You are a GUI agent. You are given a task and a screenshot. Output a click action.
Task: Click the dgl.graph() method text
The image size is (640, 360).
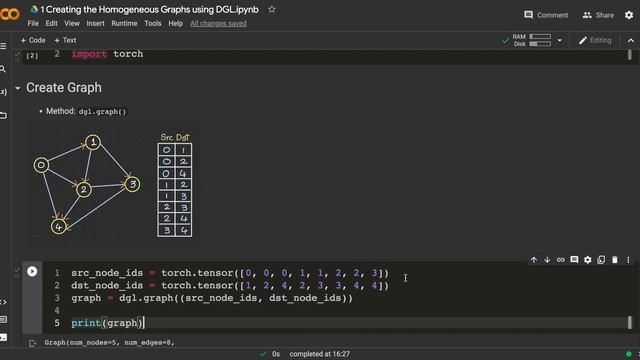pos(102,111)
